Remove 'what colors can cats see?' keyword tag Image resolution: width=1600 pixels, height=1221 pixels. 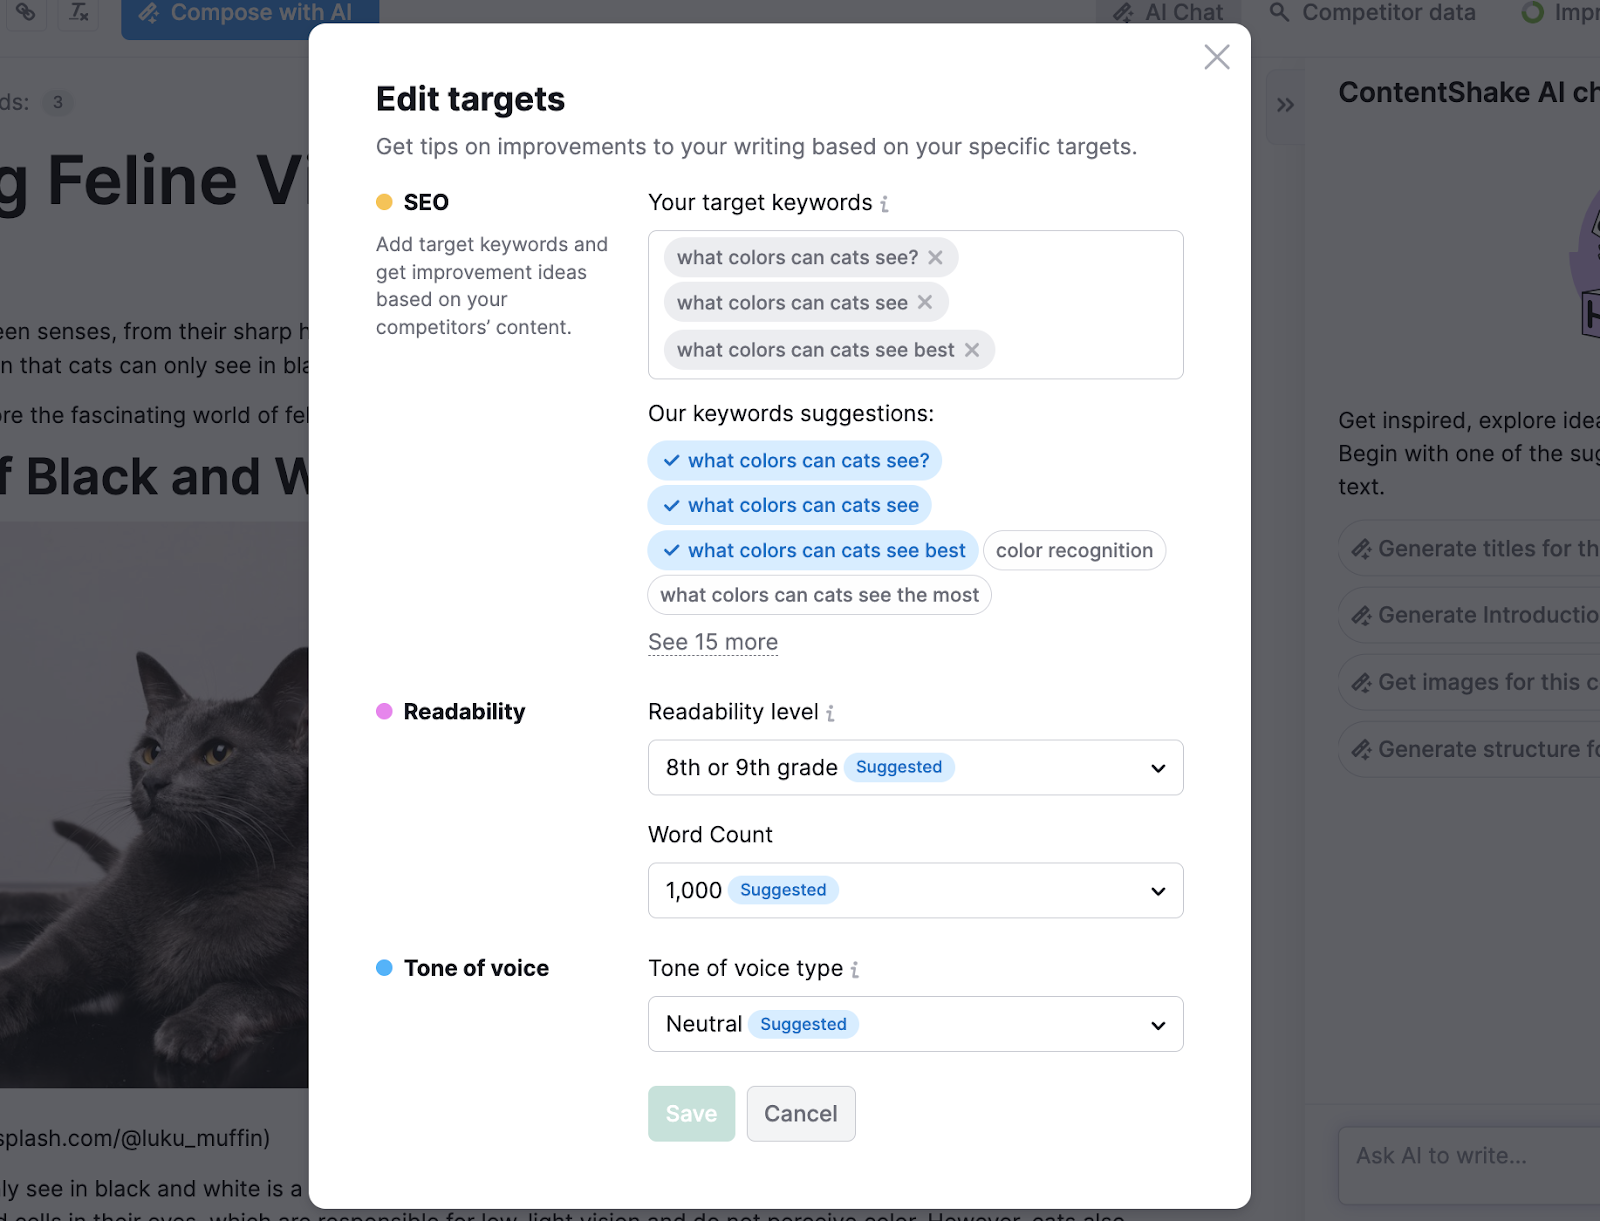(x=935, y=258)
